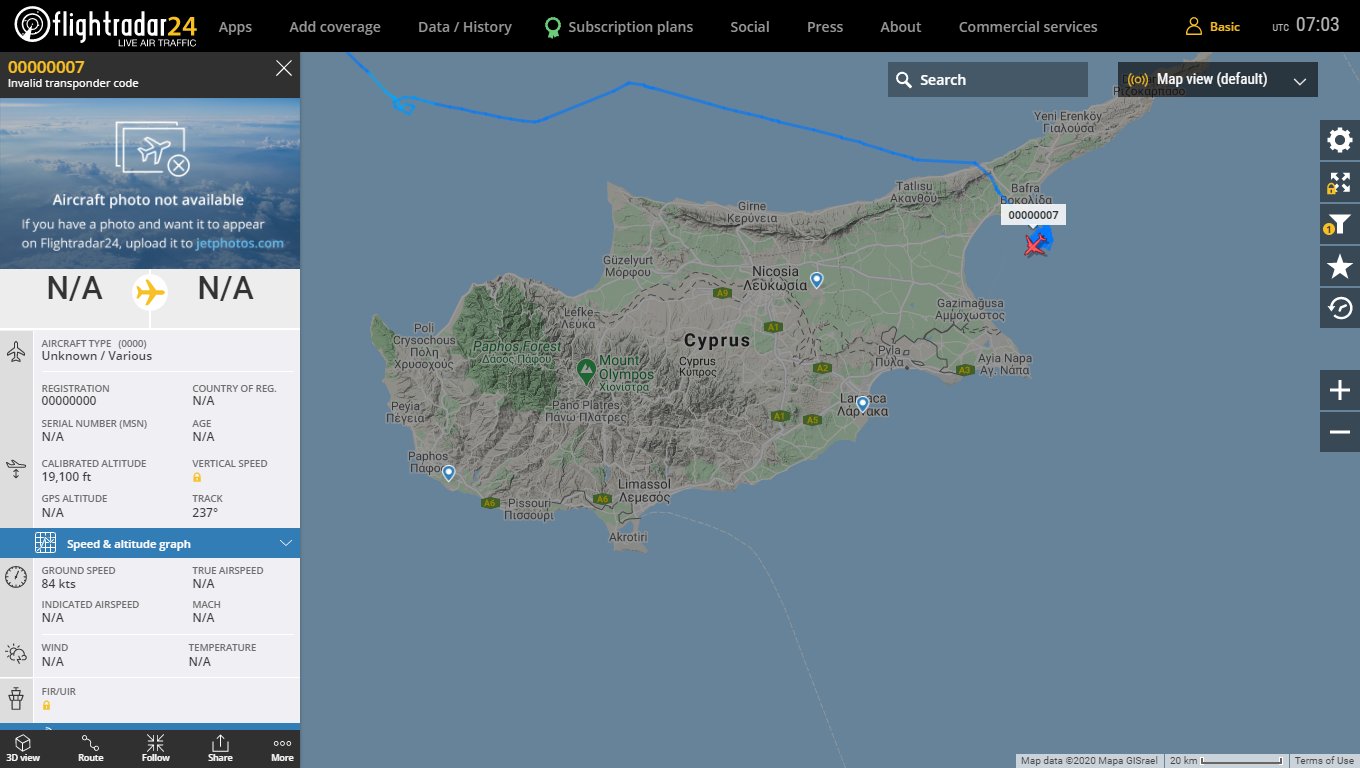The height and width of the screenshot is (768, 1360).
Task: Follow the selected aircraft
Action: coord(155,748)
